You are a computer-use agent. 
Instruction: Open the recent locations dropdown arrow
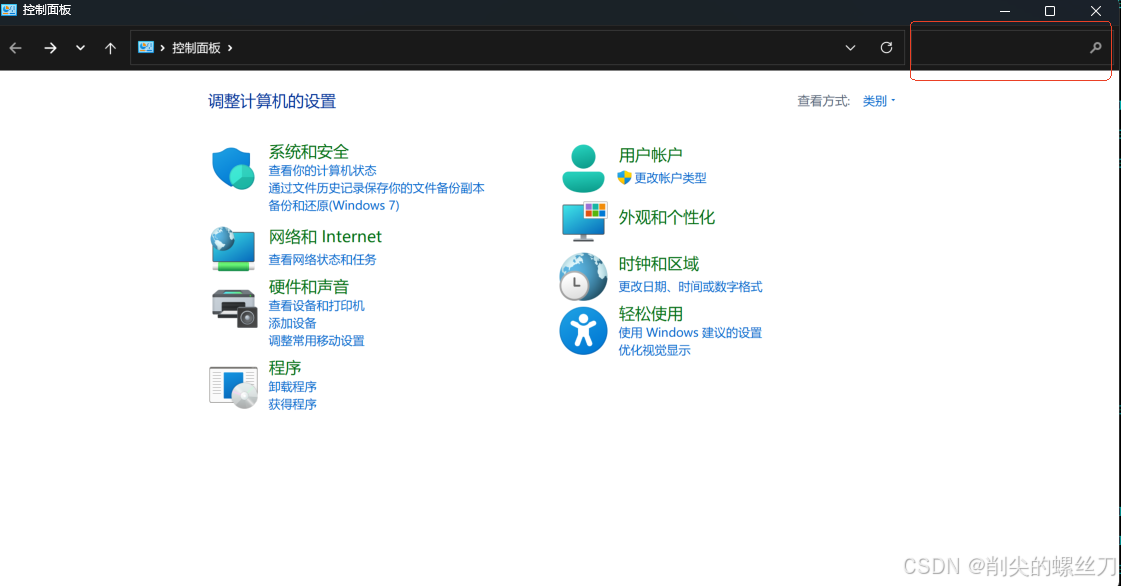pos(80,48)
